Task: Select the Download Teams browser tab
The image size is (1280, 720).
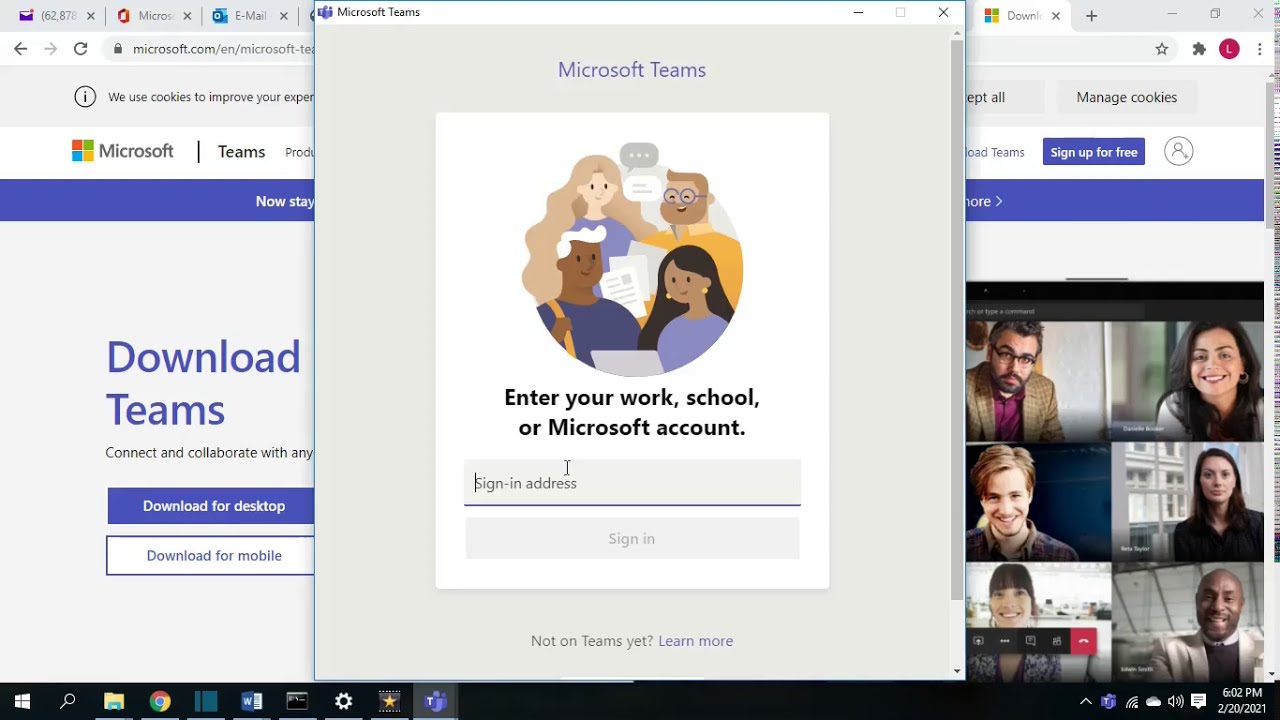Action: pyautogui.click(x=1013, y=16)
